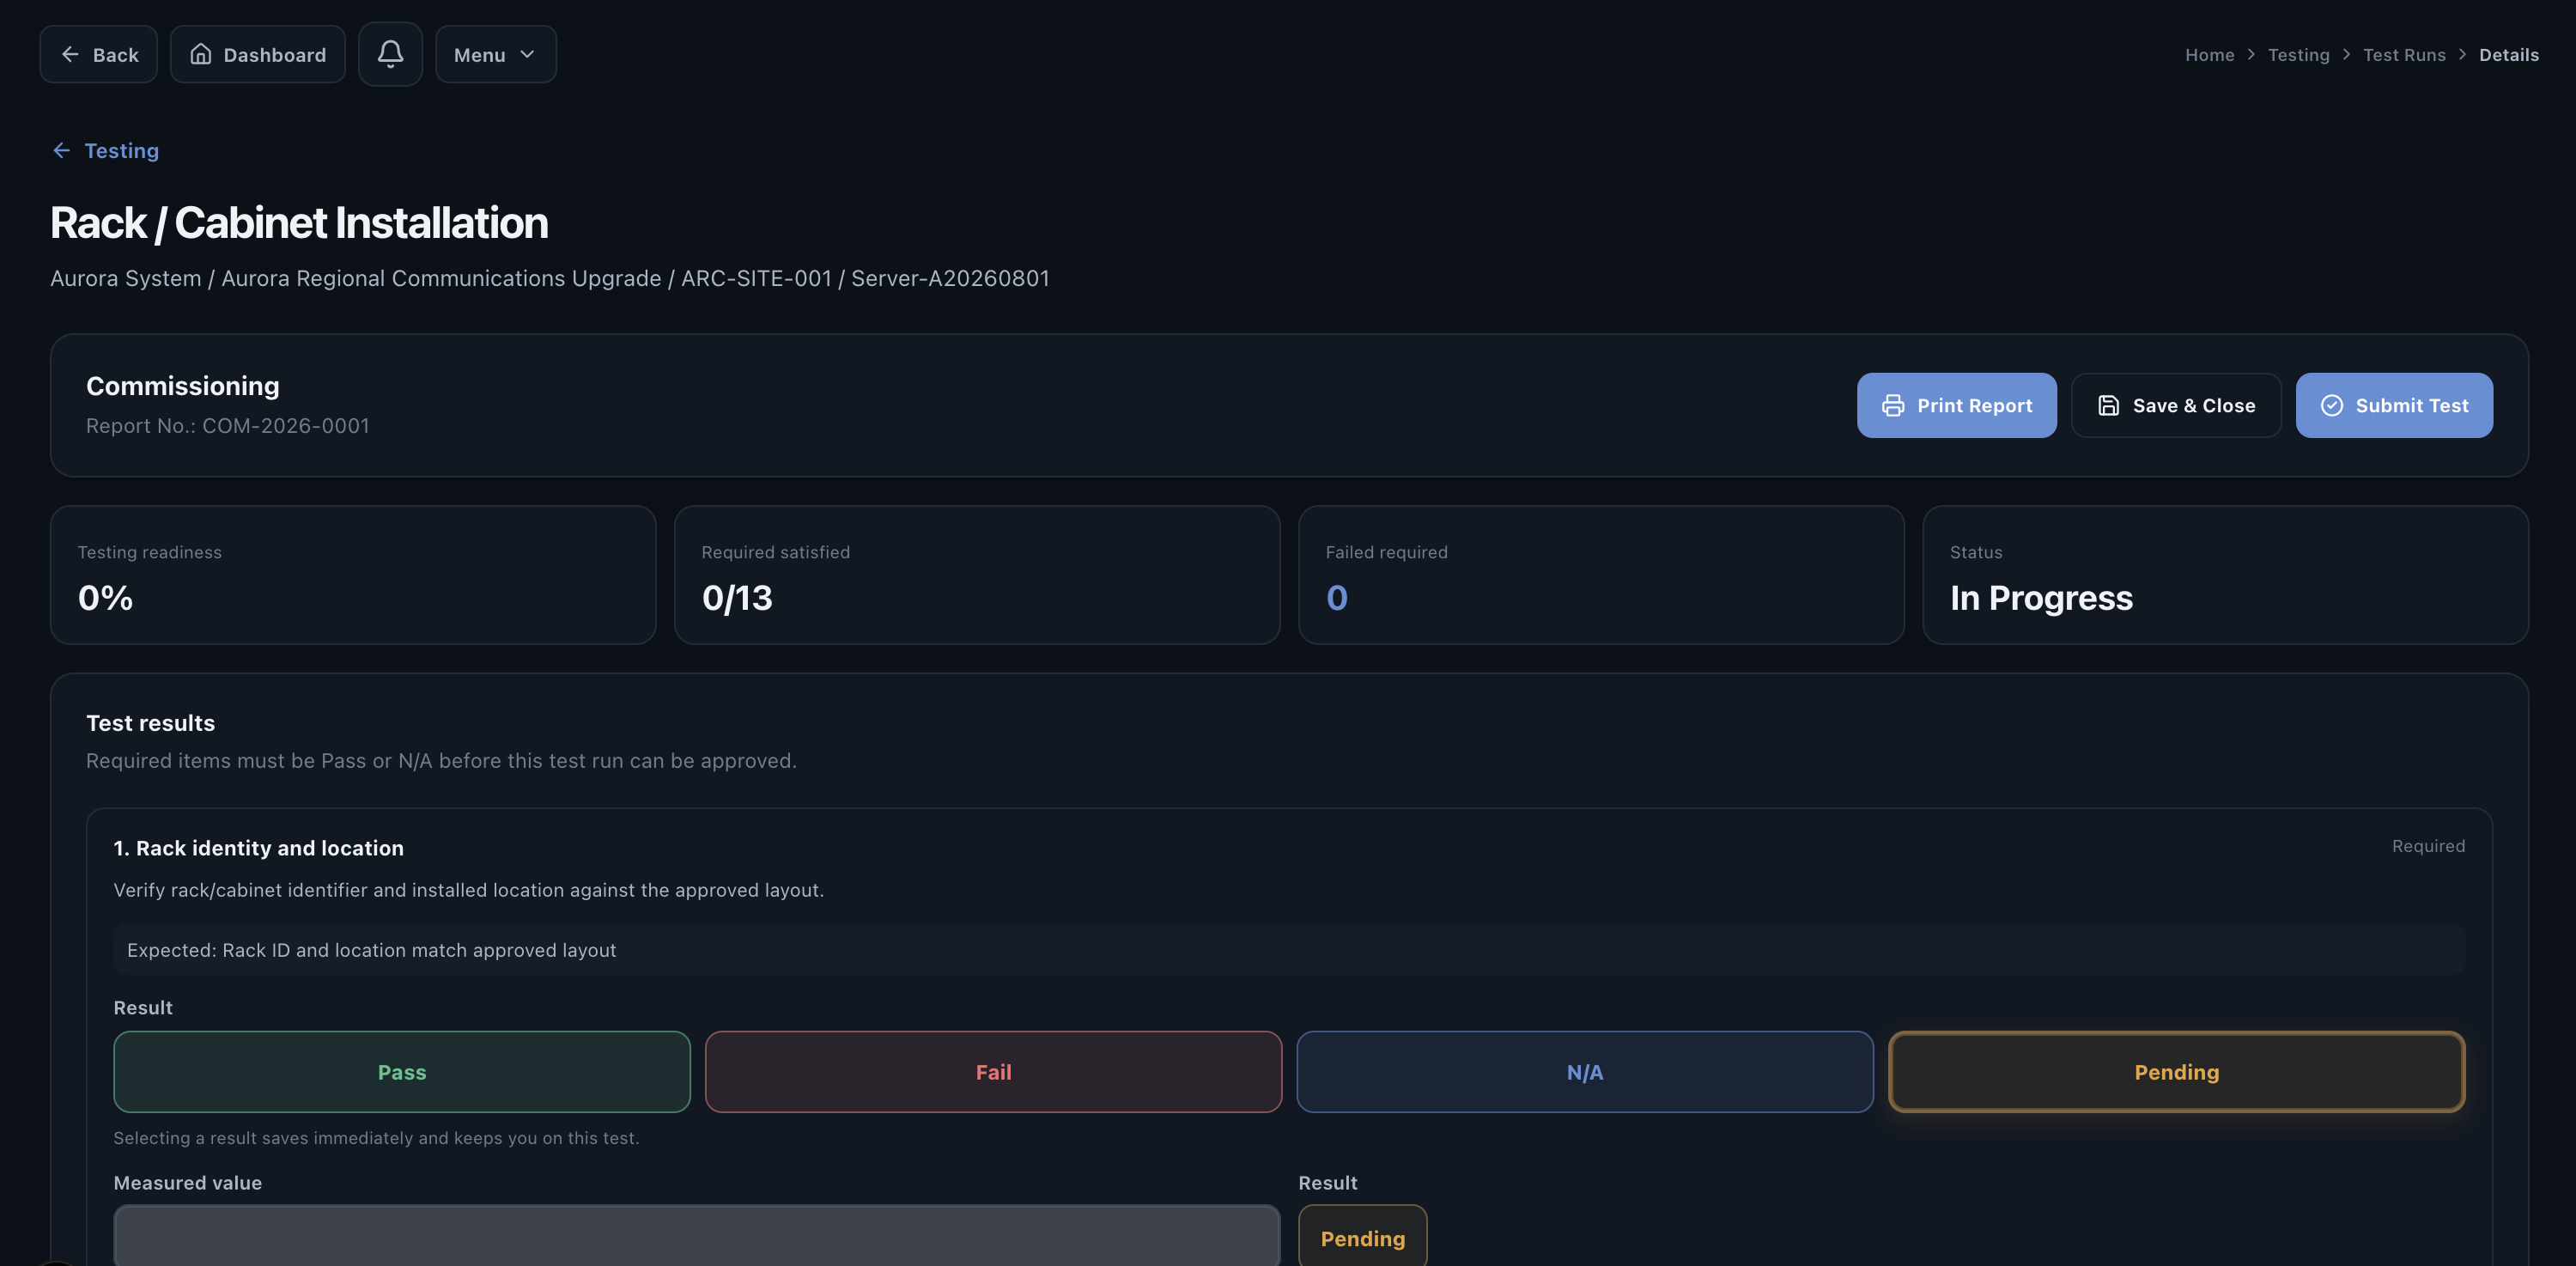Open notifications bell icon
This screenshot has width=2576, height=1266.
click(x=390, y=54)
